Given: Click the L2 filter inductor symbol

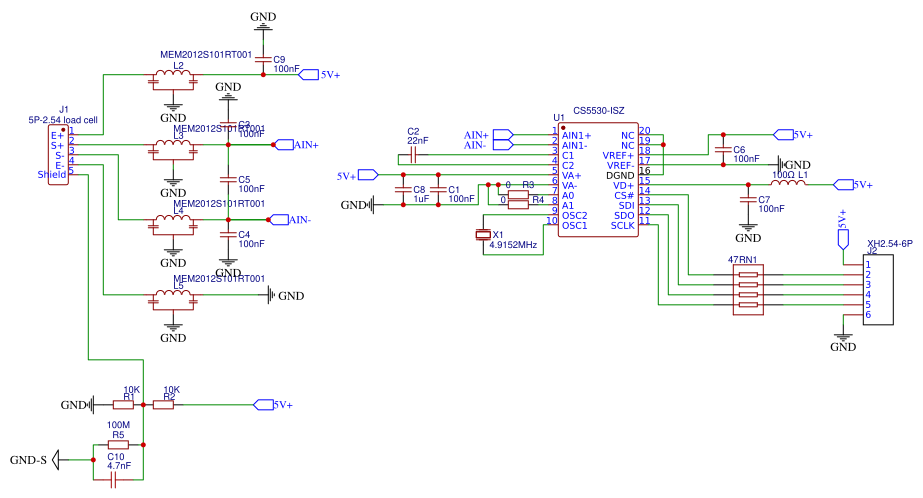Looking at the screenshot, I should (173, 77).
